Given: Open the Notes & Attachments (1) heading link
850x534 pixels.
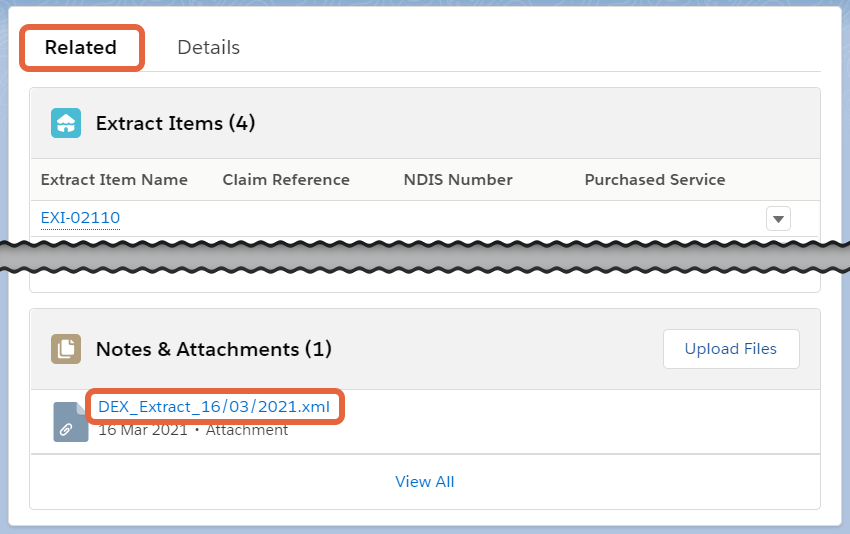Looking at the screenshot, I should pyautogui.click(x=213, y=349).
